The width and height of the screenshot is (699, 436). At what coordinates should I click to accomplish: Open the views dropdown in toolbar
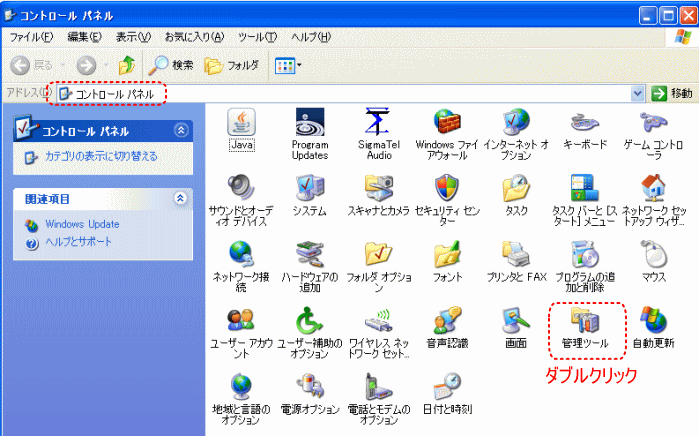click(x=288, y=65)
